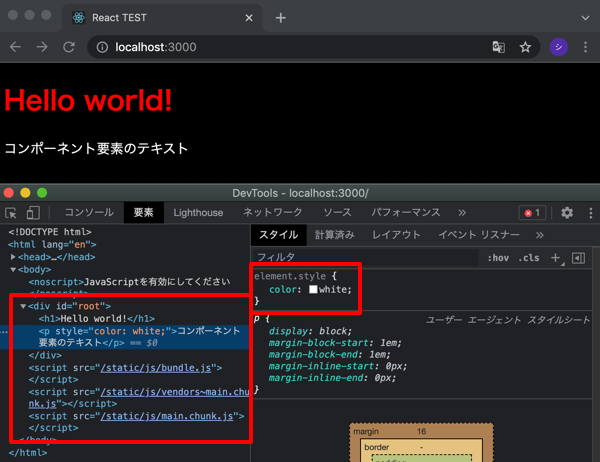The height and width of the screenshot is (462, 600).
Task: Click Hello world! heading on page
Action: point(88,100)
